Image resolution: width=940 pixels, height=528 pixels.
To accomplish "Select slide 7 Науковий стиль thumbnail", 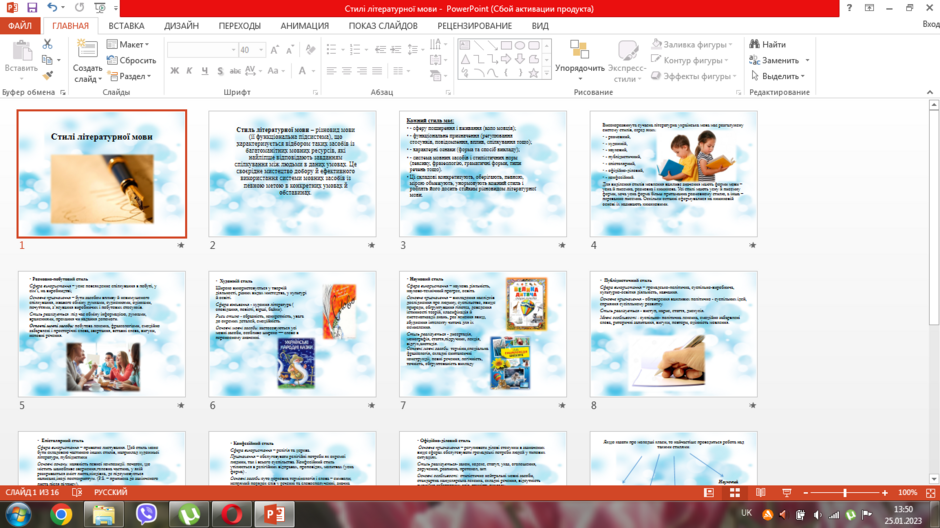I will click(x=483, y=334).
